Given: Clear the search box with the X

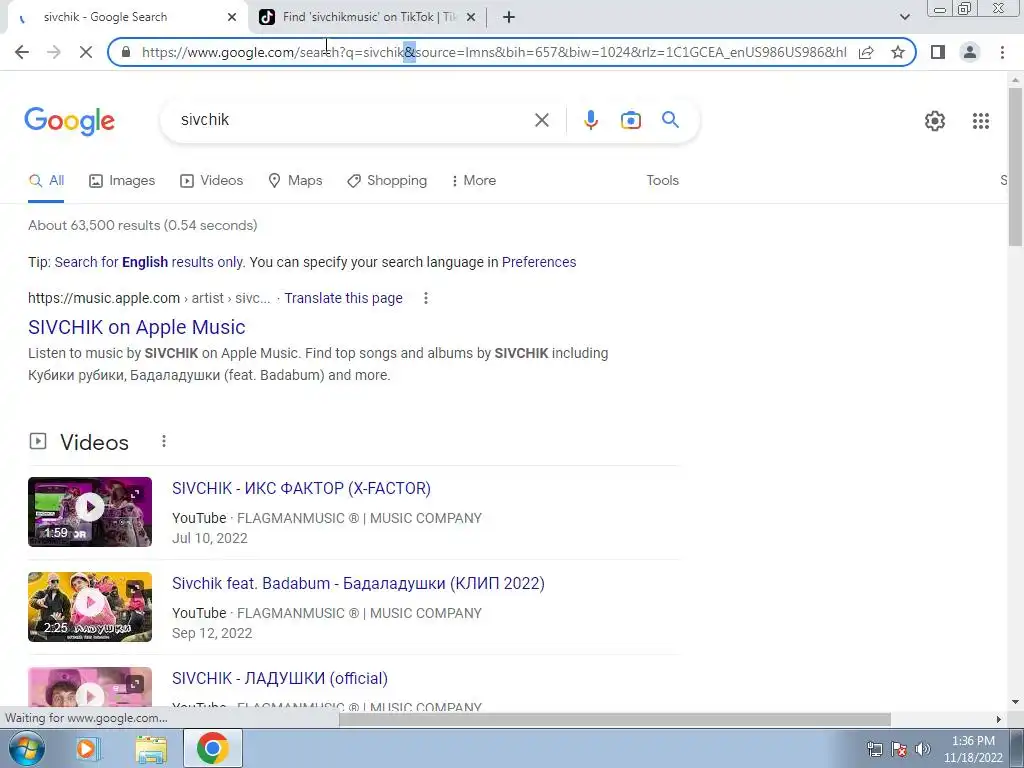Looking at the screenshot, I should tap(541, 120).
